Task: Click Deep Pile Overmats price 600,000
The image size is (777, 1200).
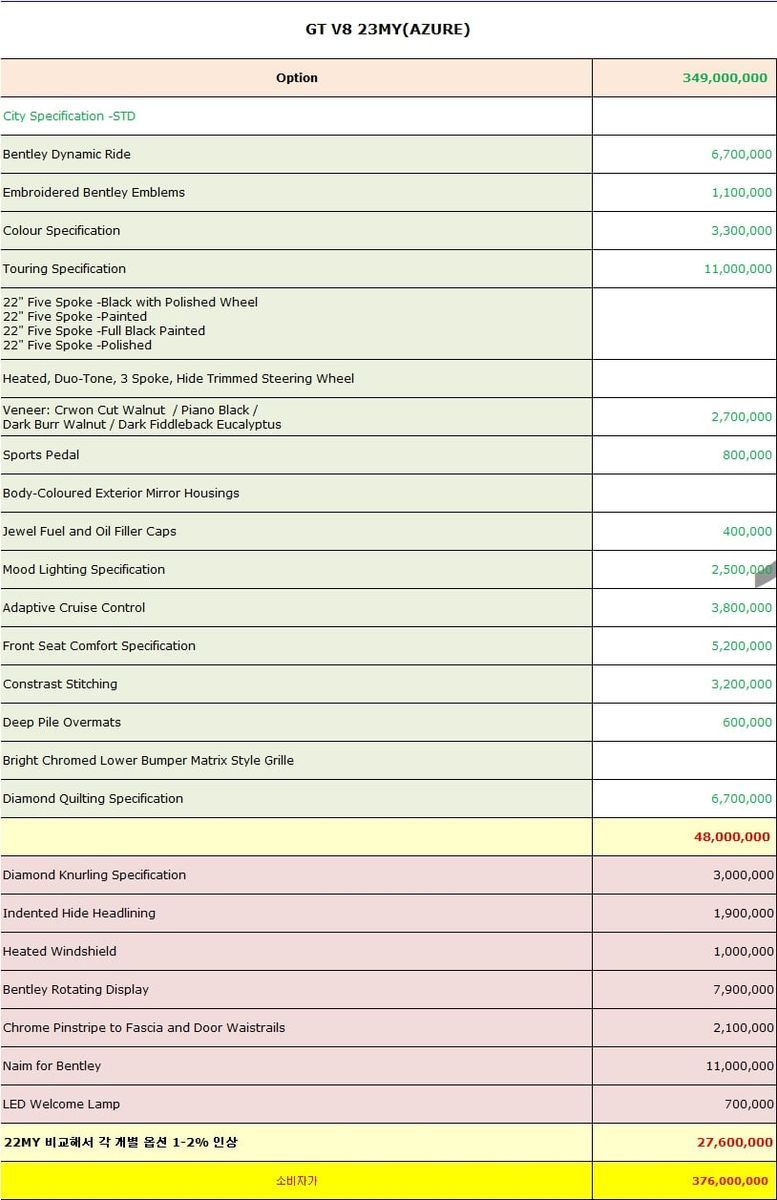Action: (x=747, y=723)
